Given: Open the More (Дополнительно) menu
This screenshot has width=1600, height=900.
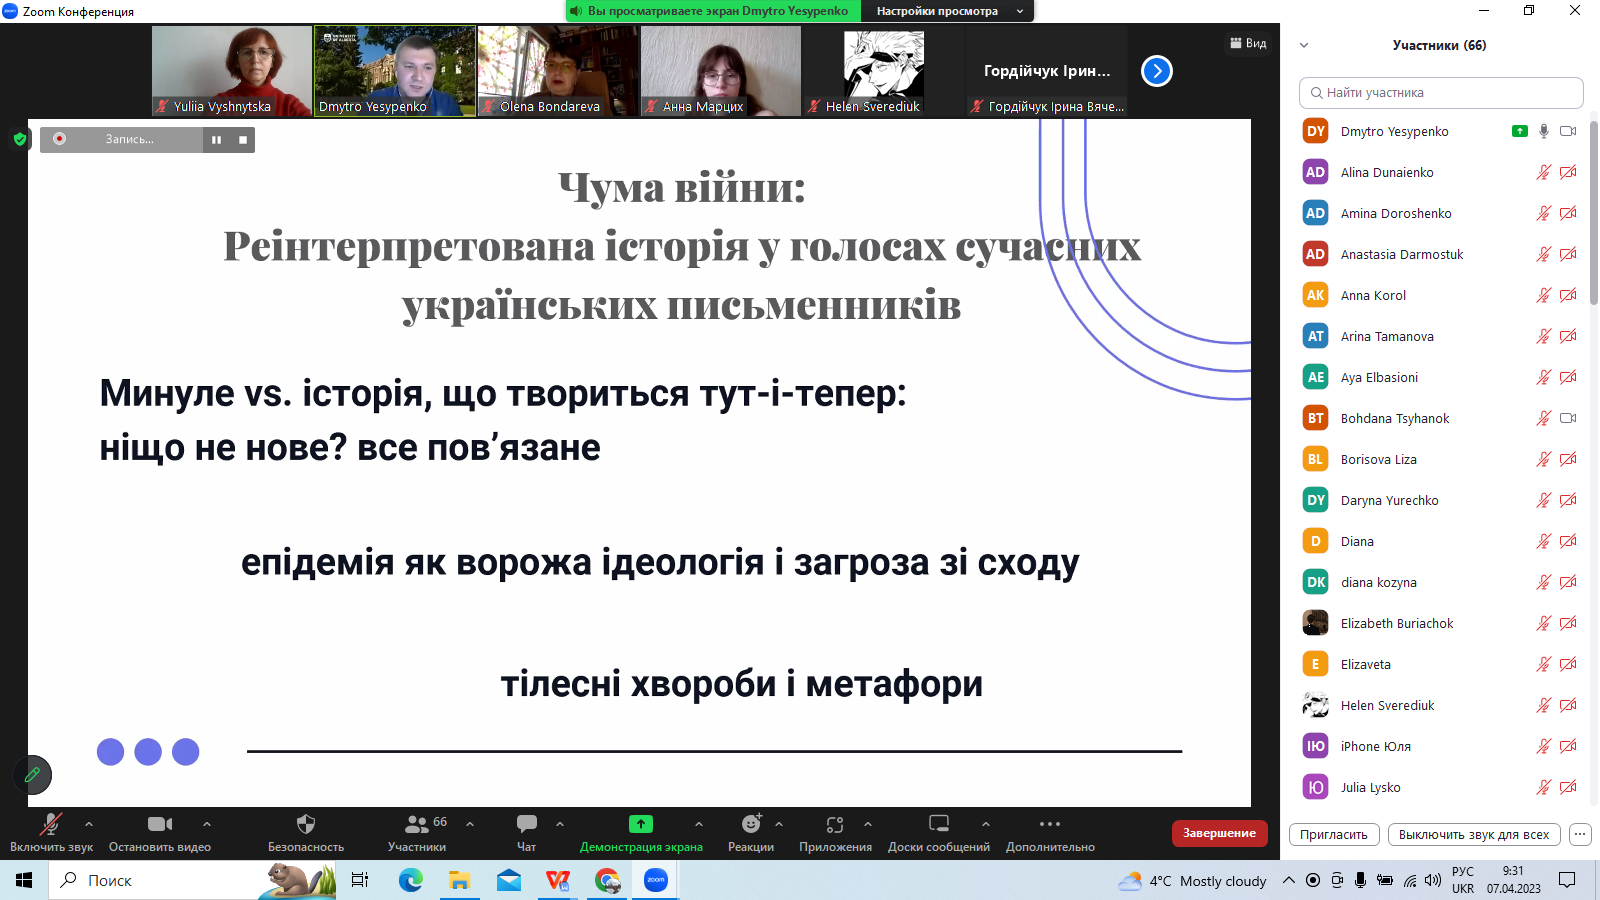Looking at the screenshot, I should pos(1050,824).
